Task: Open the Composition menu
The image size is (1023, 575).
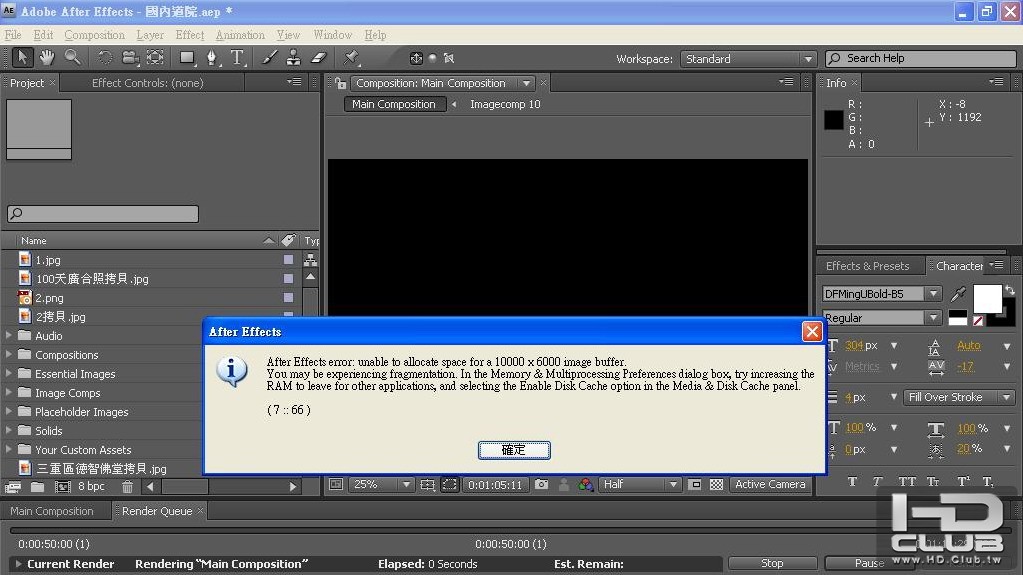Action: [94, 35]
